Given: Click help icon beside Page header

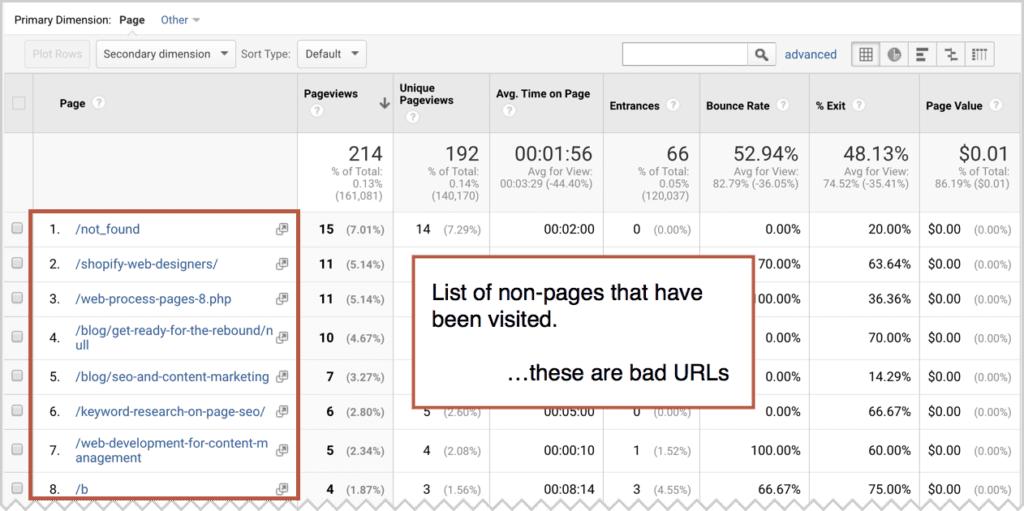Looking at the screenshot, I should [99, 103].
